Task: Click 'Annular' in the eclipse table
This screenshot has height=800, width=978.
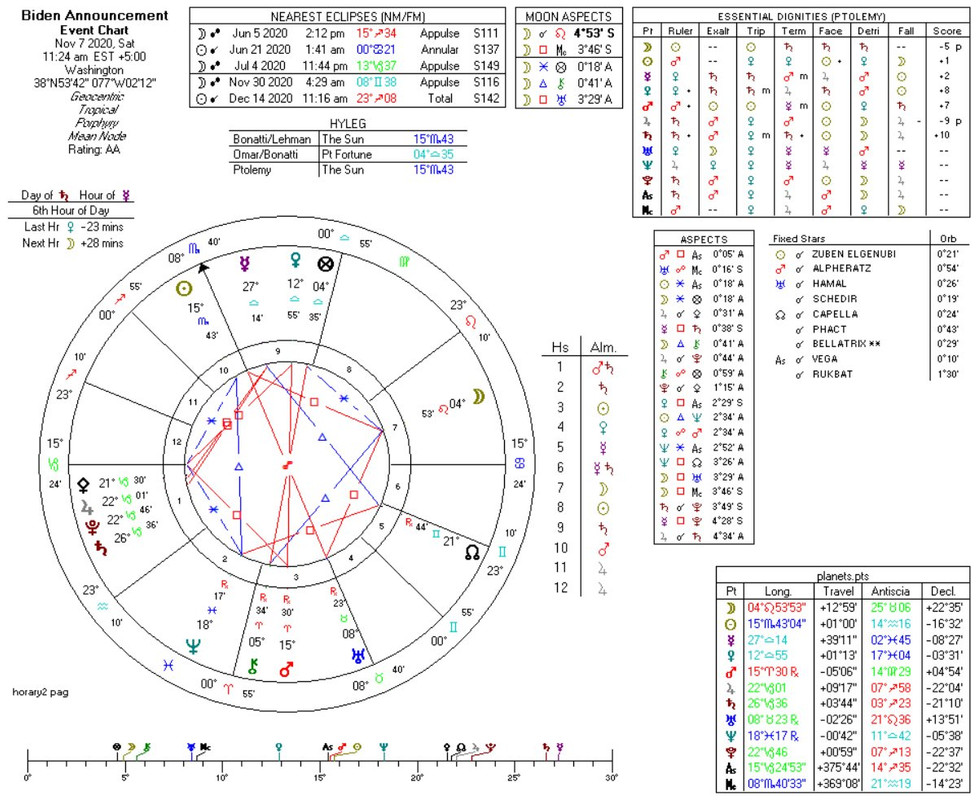Action: click(439, 50)
